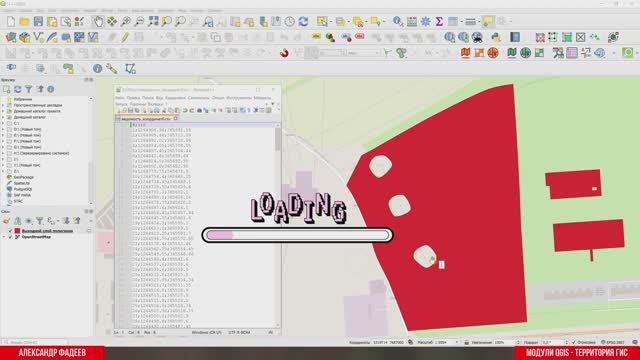Open the Identify Features tool

coord(398,21)
